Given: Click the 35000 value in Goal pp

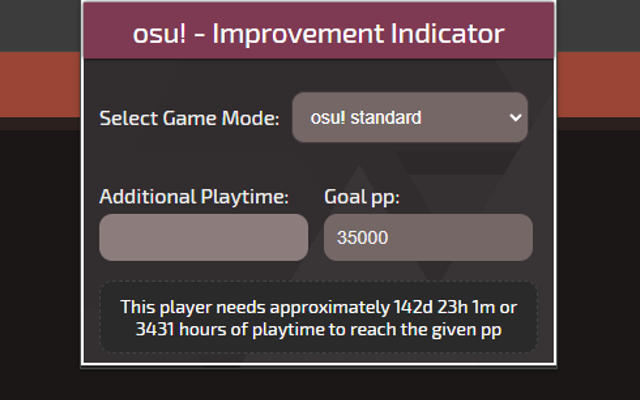Looking at the screenshot, I should [362, 238].
